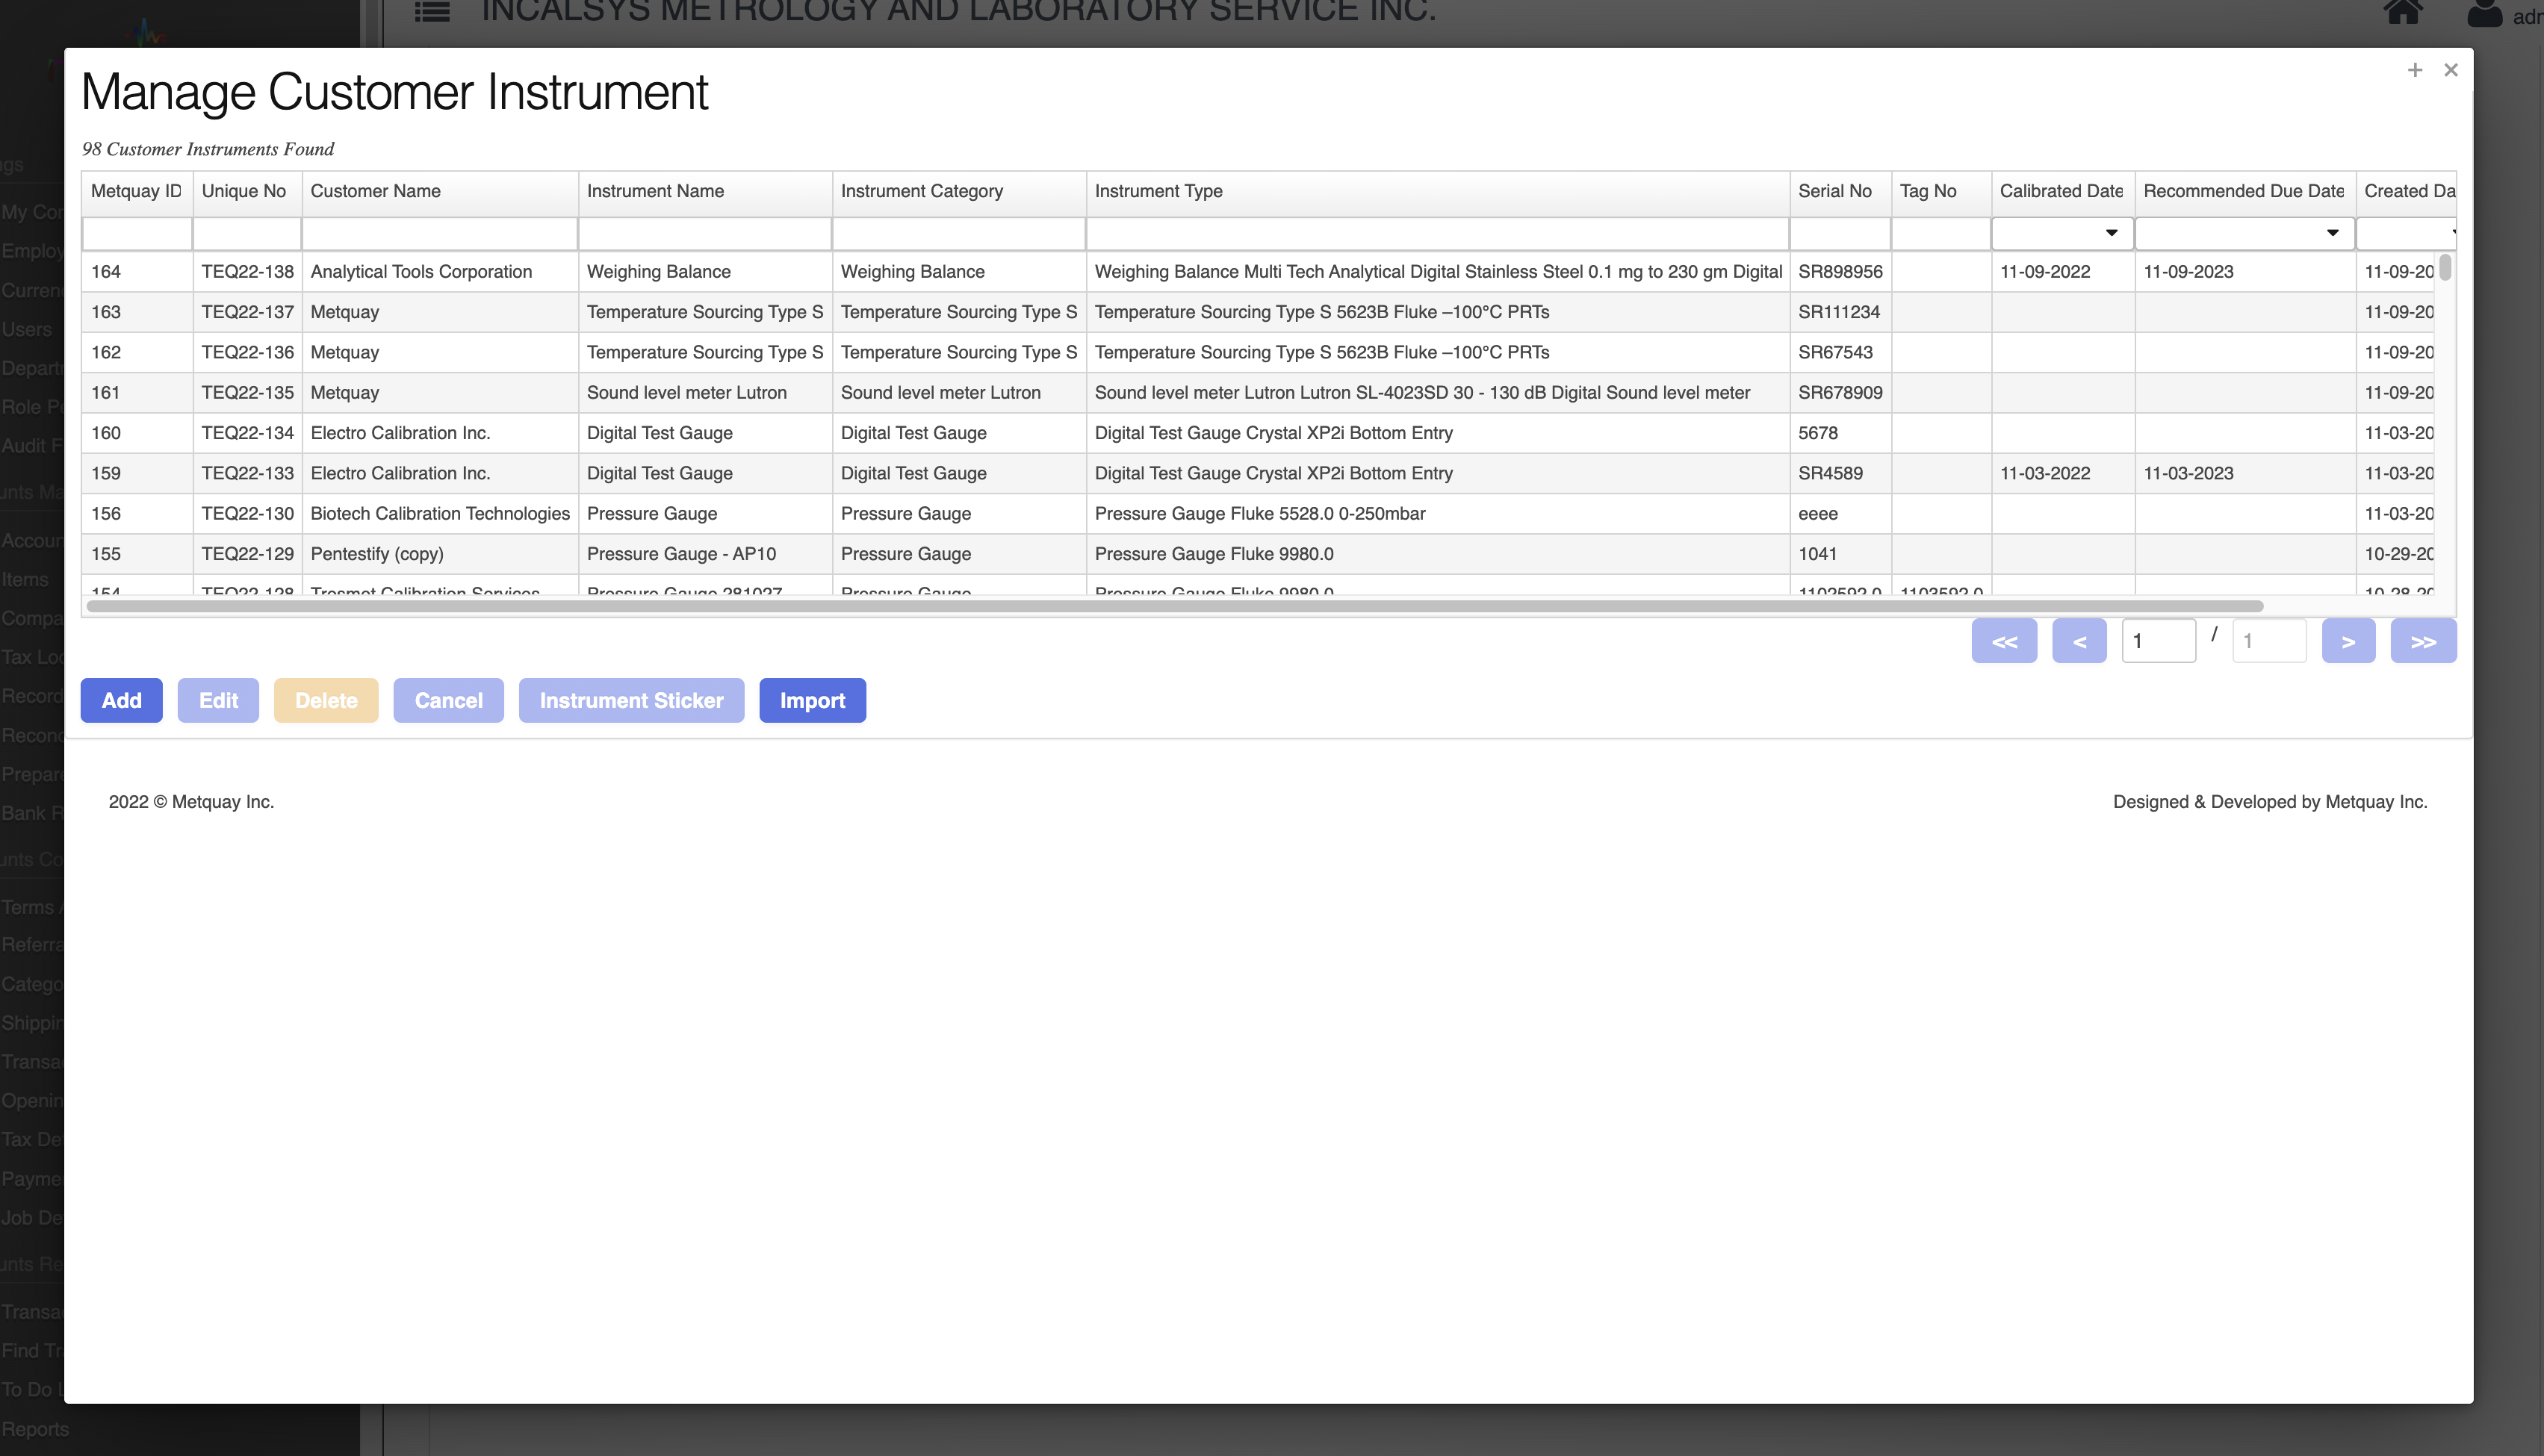Click Instrument Sticker button

tap(631, 700)
